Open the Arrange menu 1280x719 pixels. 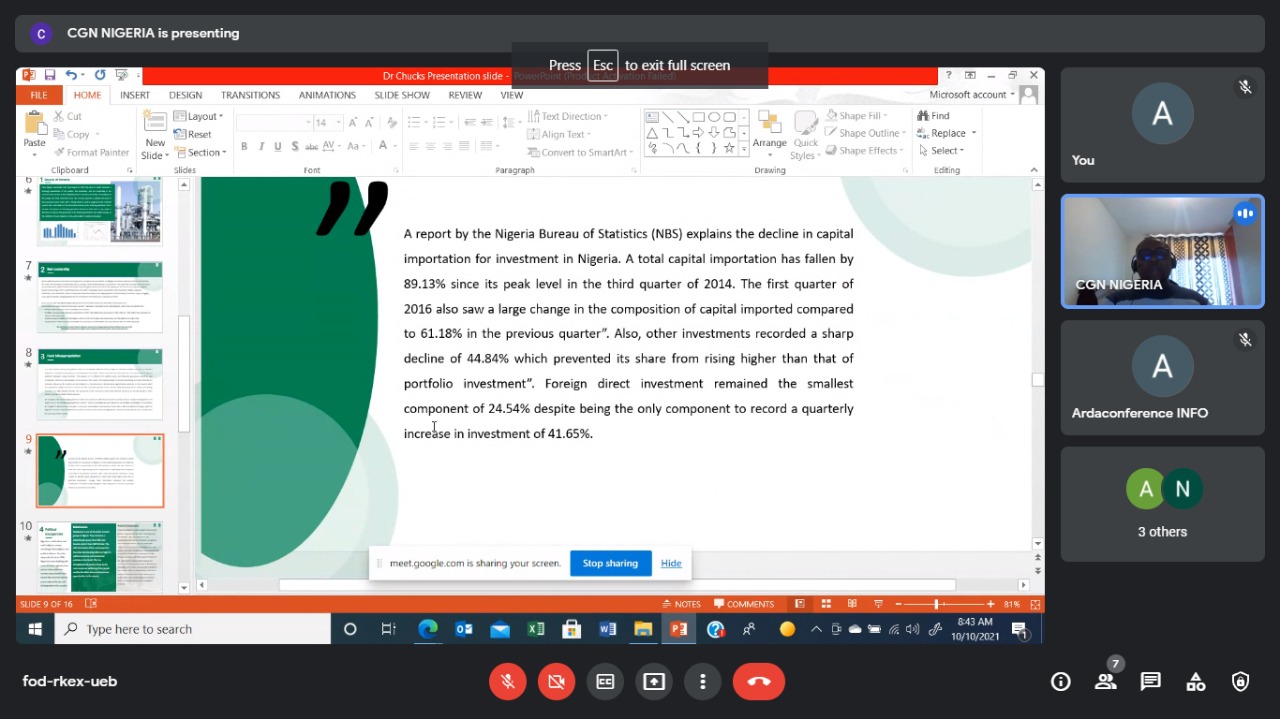tap(770, 135)
